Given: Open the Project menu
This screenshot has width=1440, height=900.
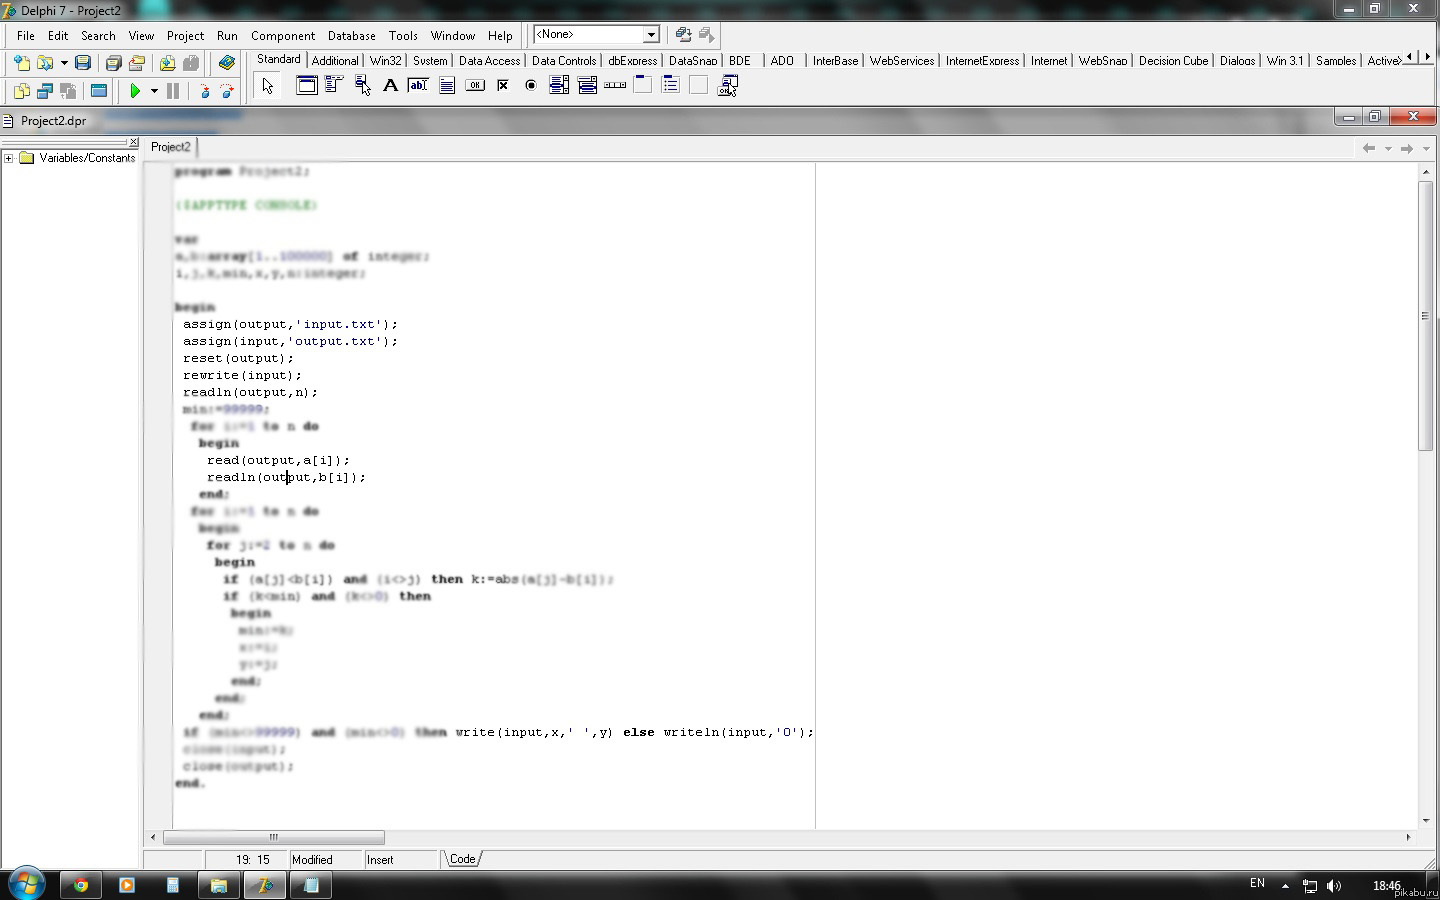Looking at the screenshot, I should pyautogui.click(x=185, y=35).
